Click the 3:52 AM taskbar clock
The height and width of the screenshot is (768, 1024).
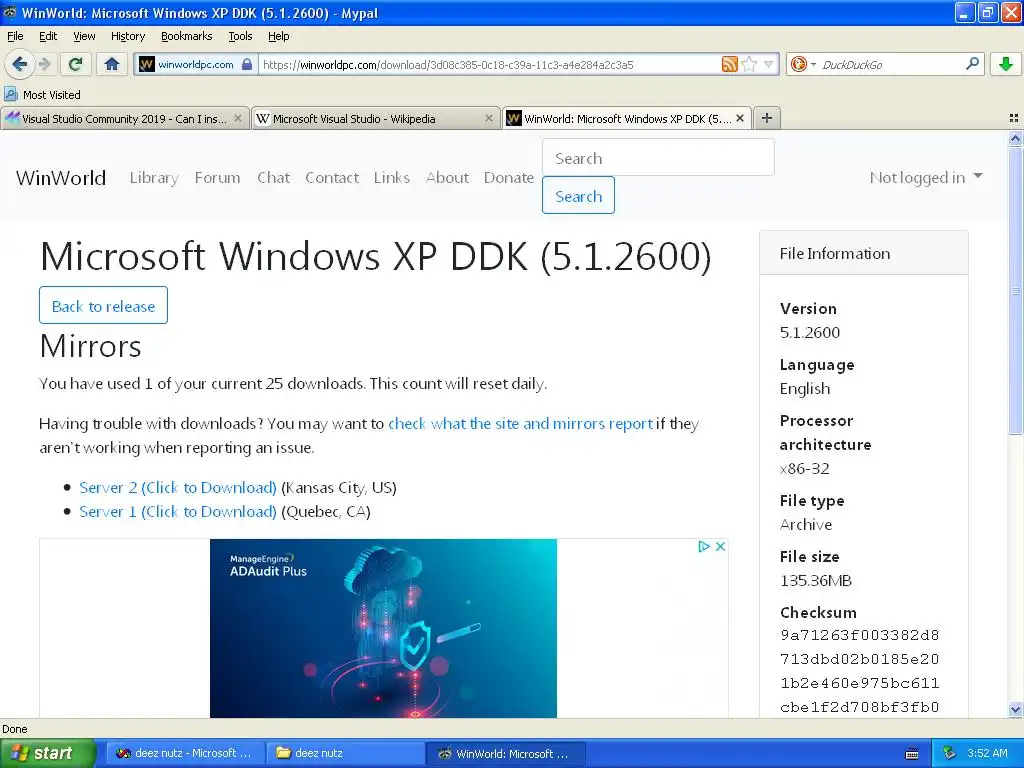tap(987, 753)
